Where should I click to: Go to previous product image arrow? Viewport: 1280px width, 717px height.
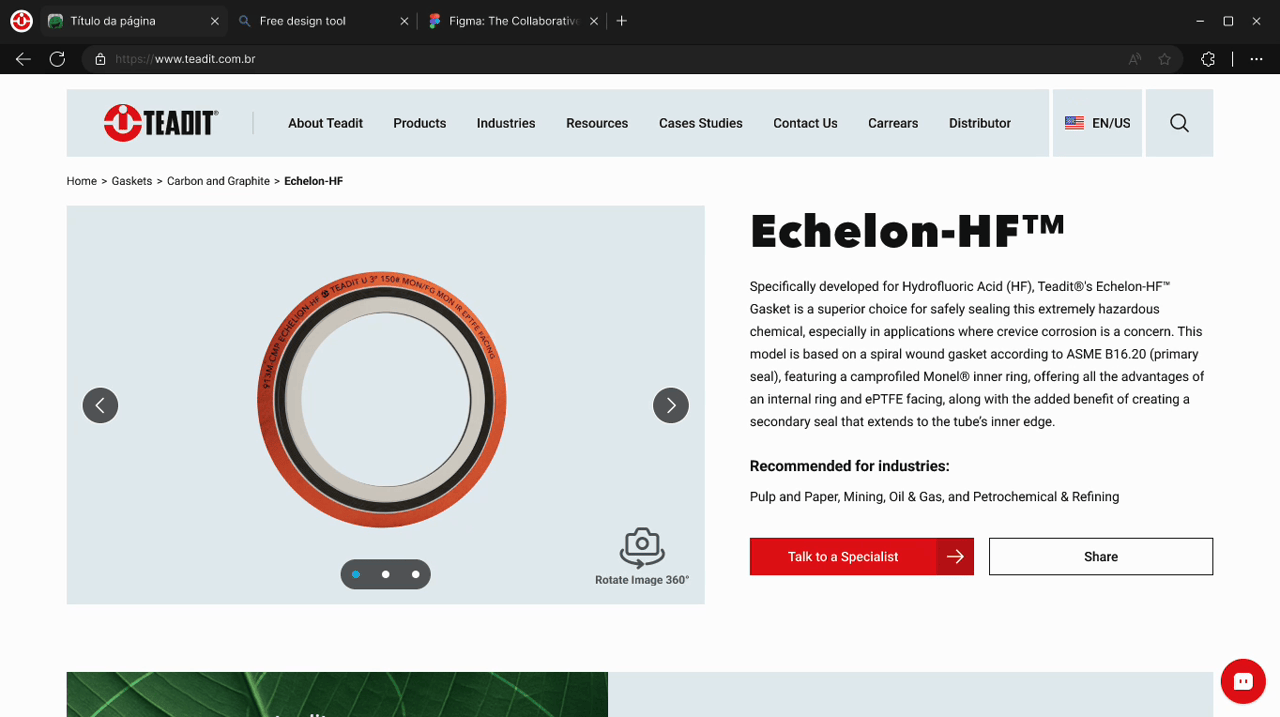(100, 405)
